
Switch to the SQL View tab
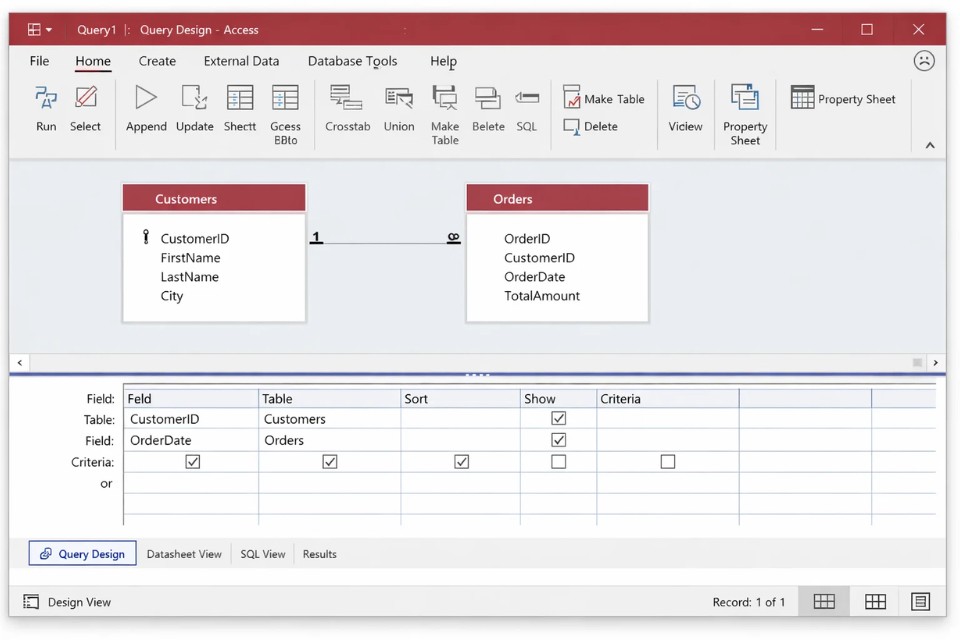[263, 554]
